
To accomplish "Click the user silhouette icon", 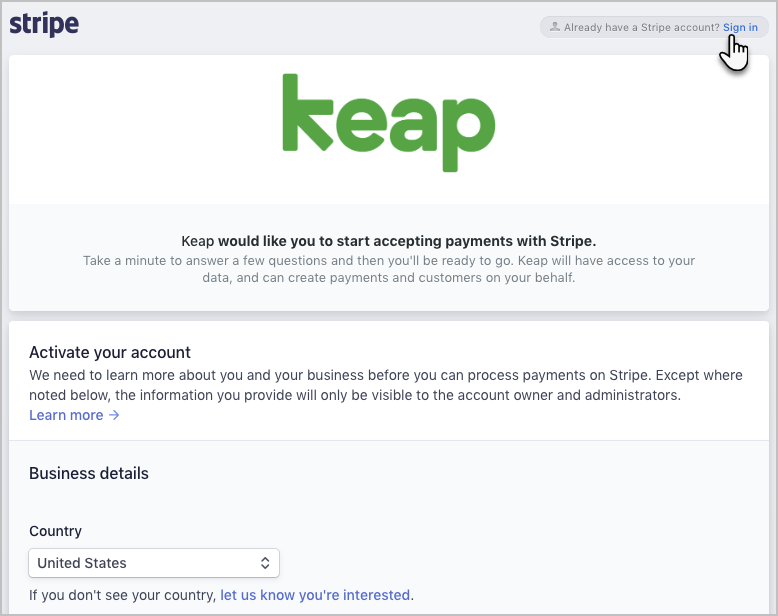I will click(x=555, y=27).
